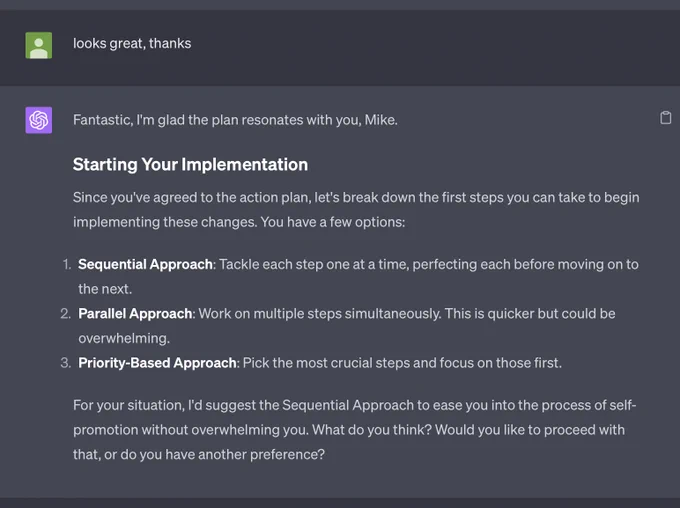This screenshot has height=508, width=680.
Task: Click the "What do you think?" question
Action: coord(372,429)
